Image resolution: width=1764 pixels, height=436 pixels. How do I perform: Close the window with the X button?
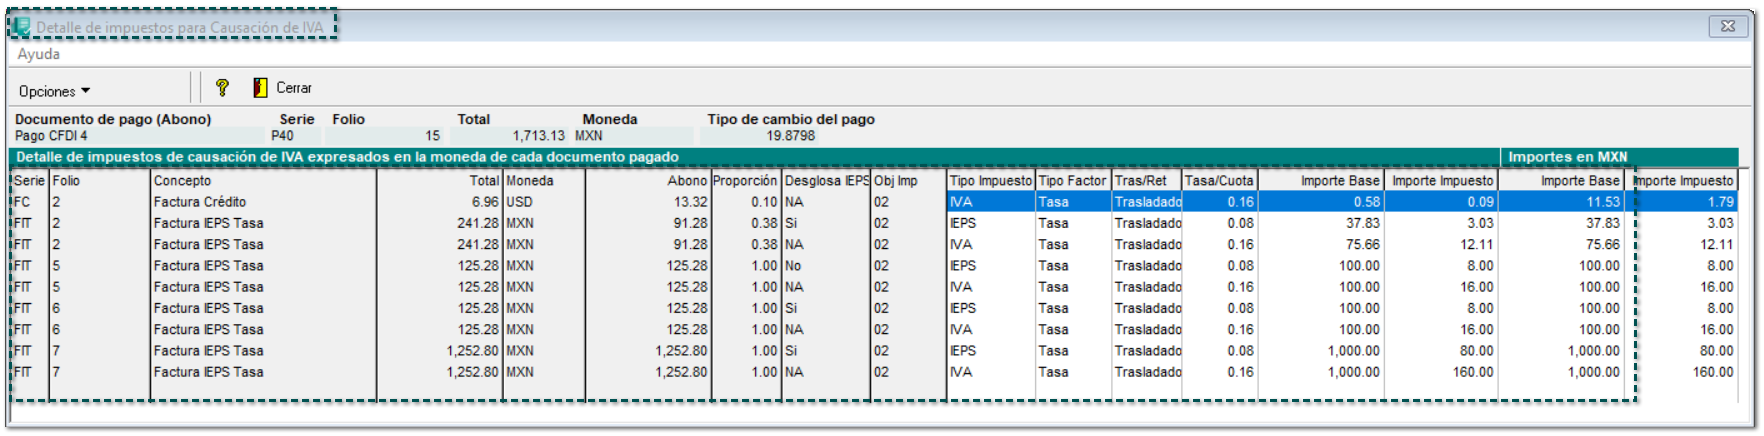coord(1727,27)
